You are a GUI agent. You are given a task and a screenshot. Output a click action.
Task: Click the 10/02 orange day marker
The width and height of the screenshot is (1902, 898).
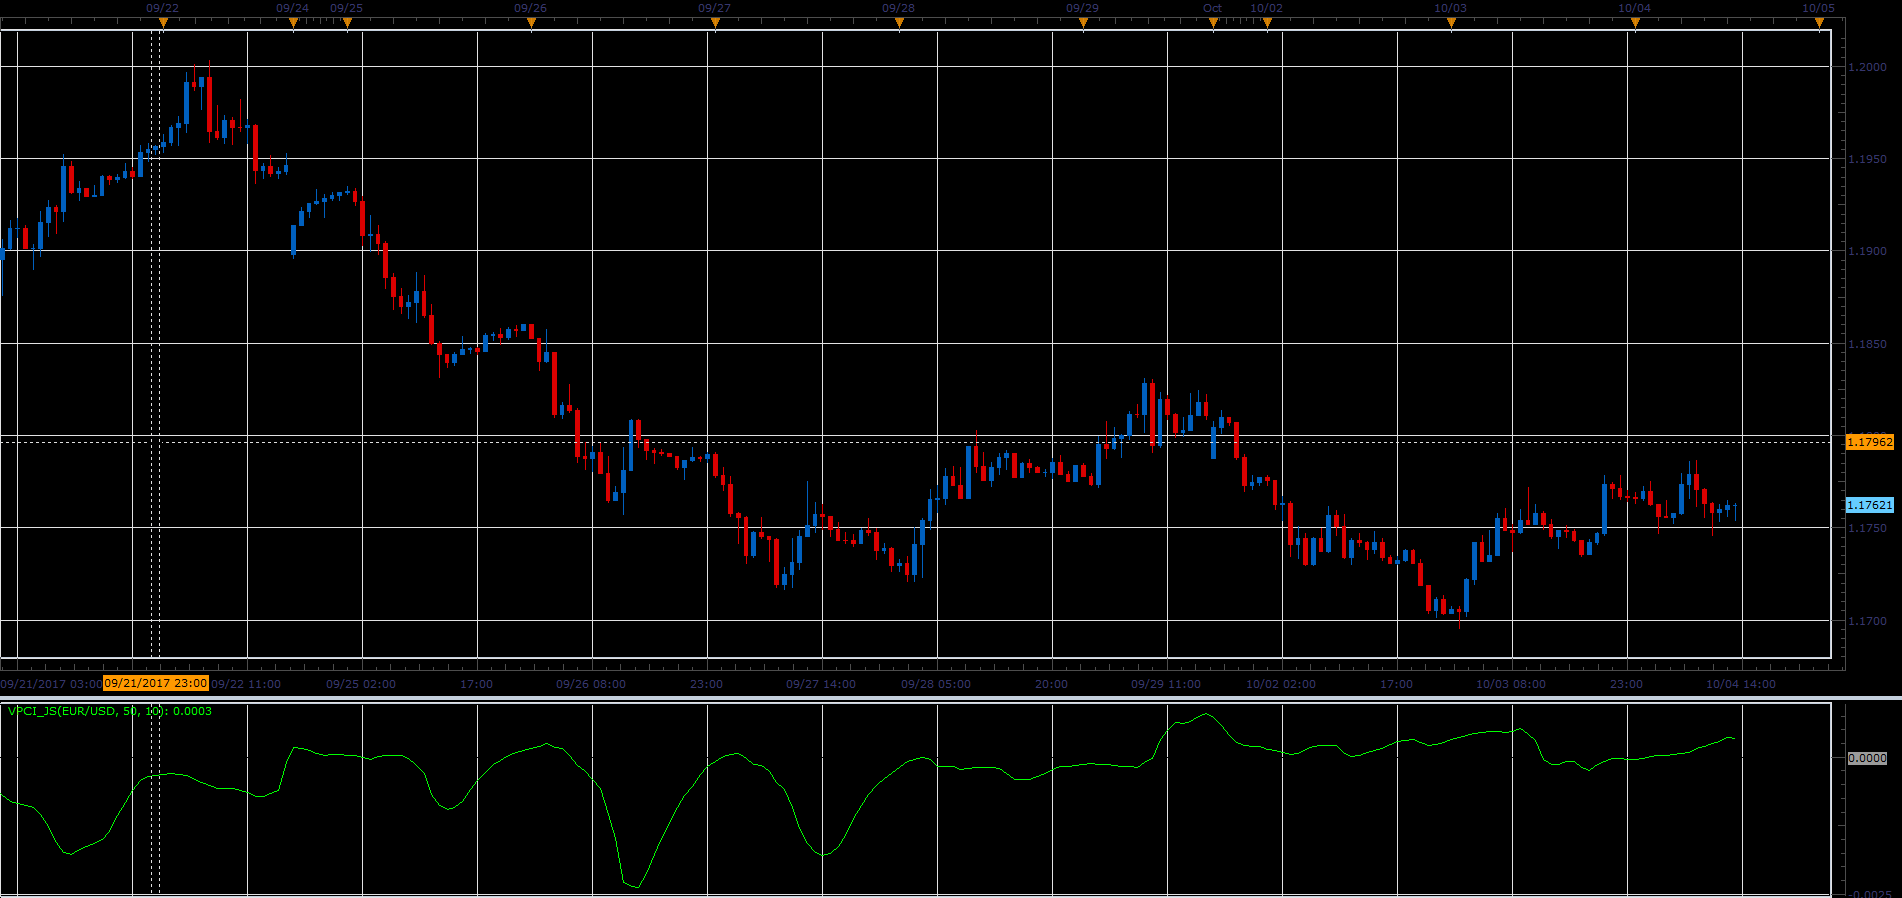coord(1267,23)
